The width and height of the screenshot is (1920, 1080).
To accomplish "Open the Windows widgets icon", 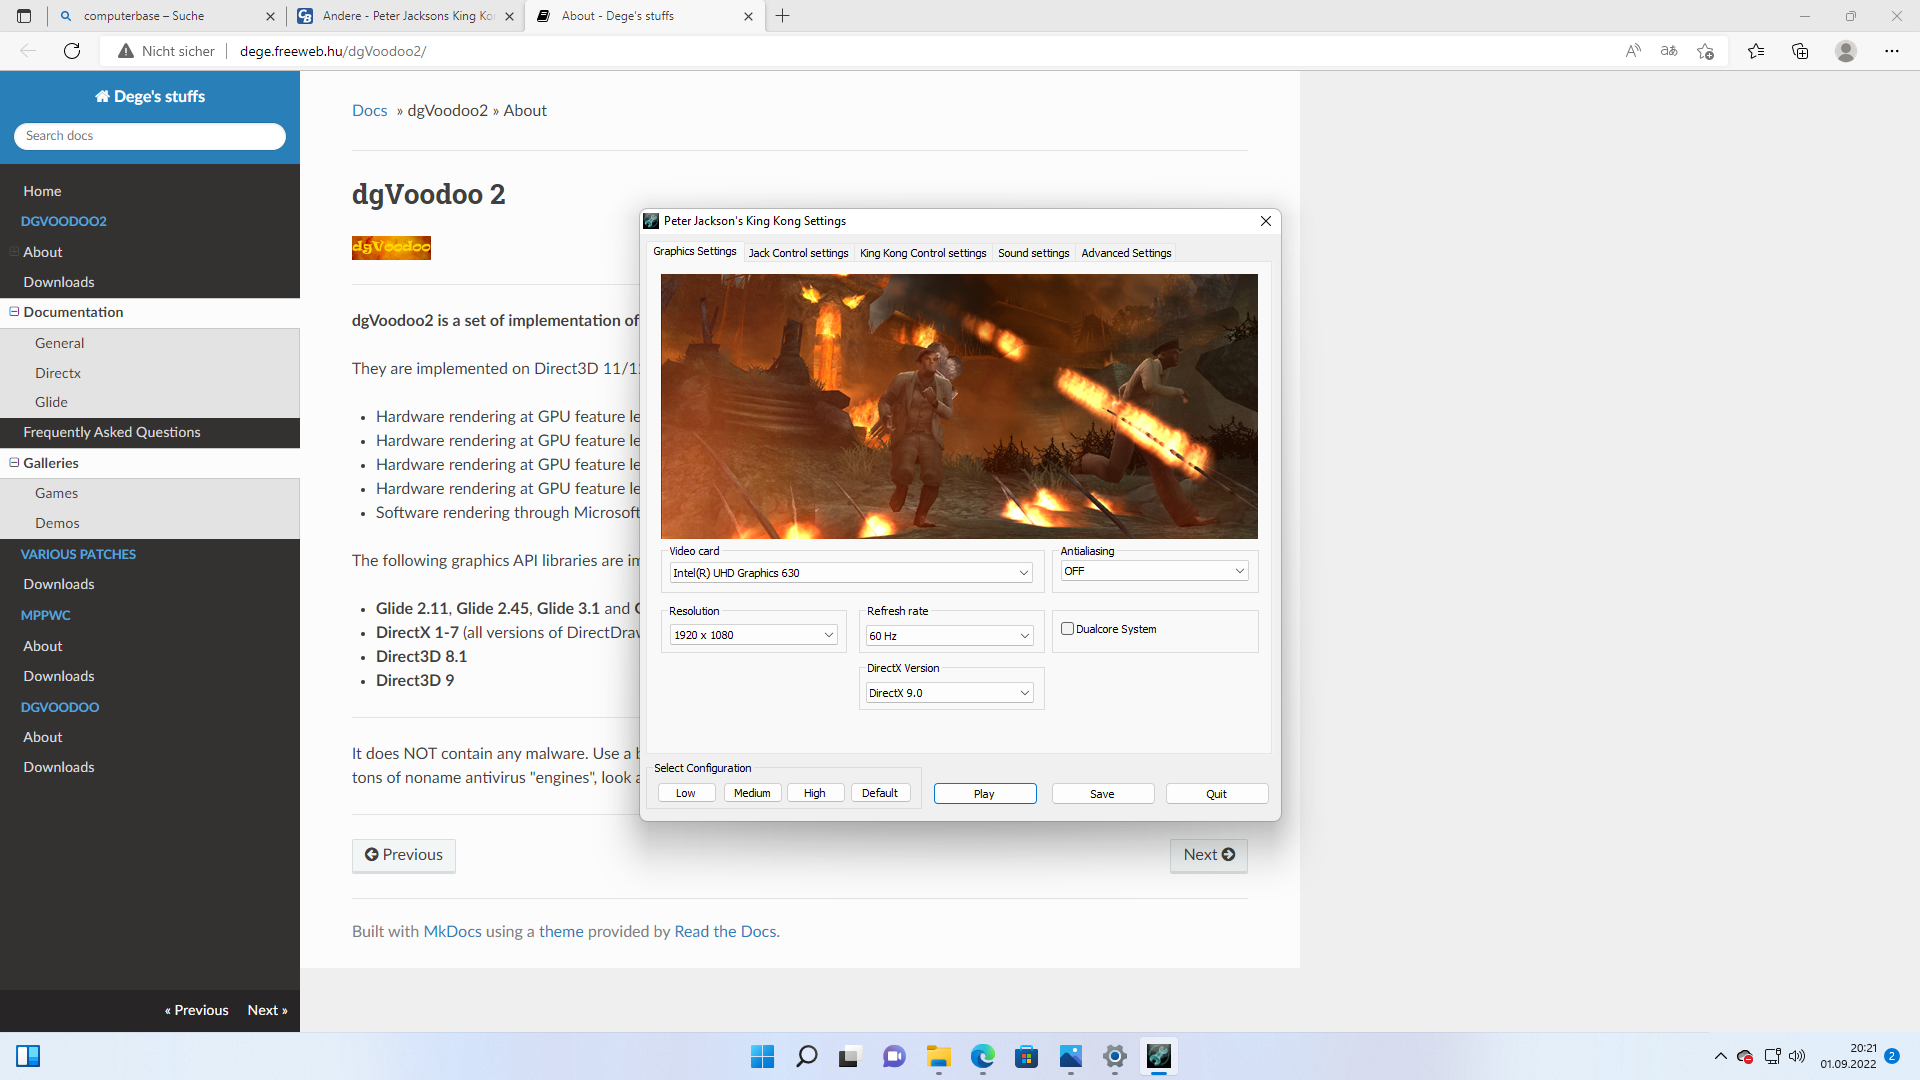I will click(28, 1056).
